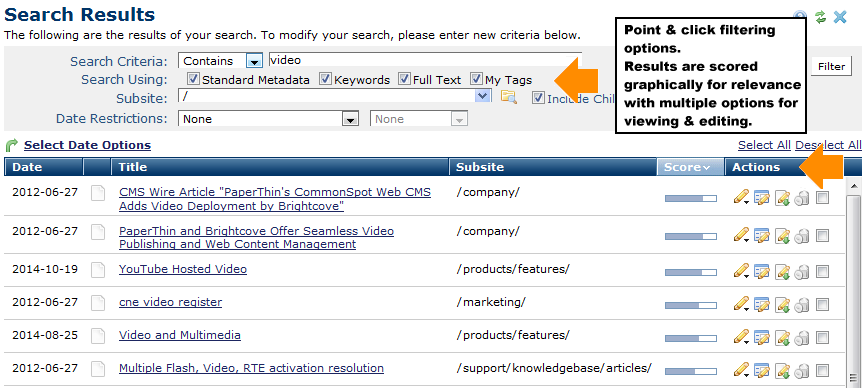Click the 2014-10-19 date cell
The width and height of the screenshot is (867, 388).
point(45,269)
